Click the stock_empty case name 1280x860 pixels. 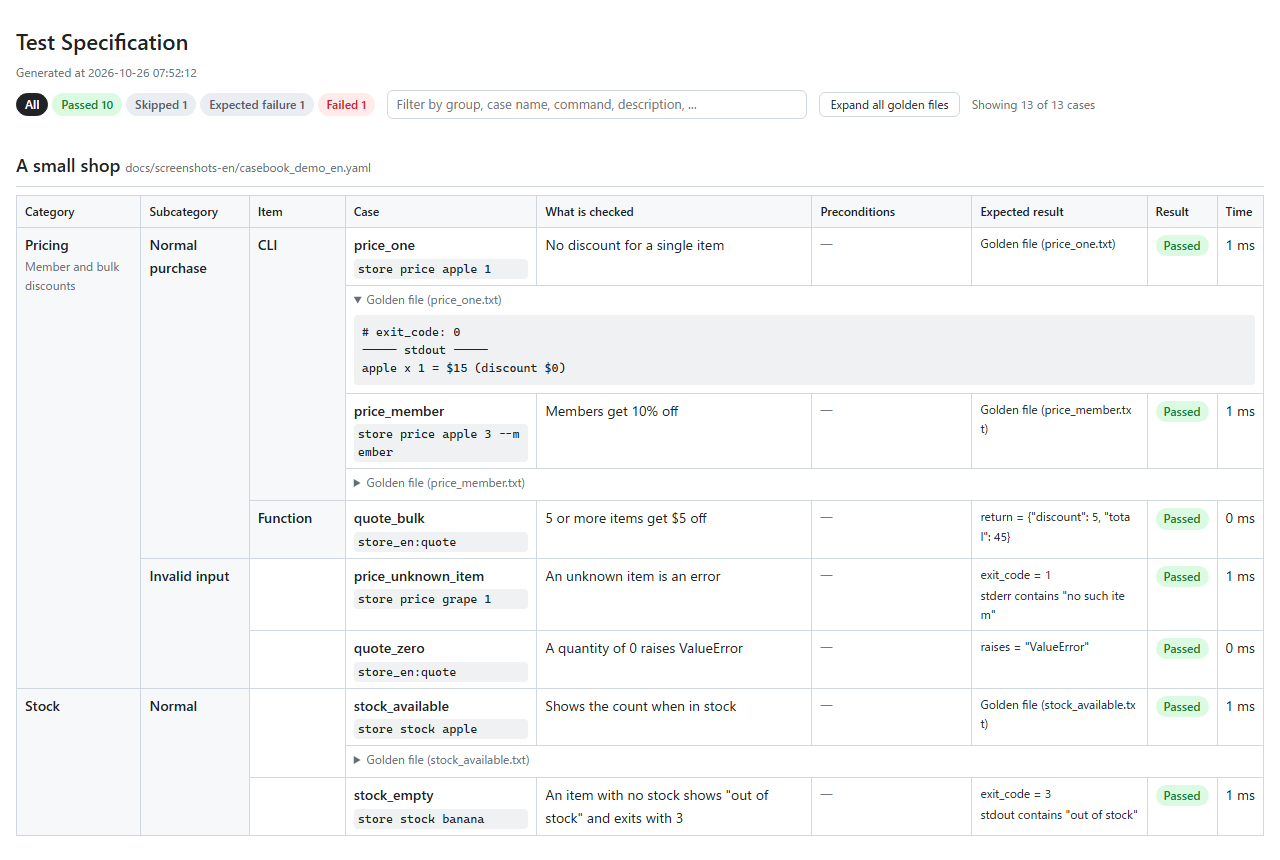[394, 796]
